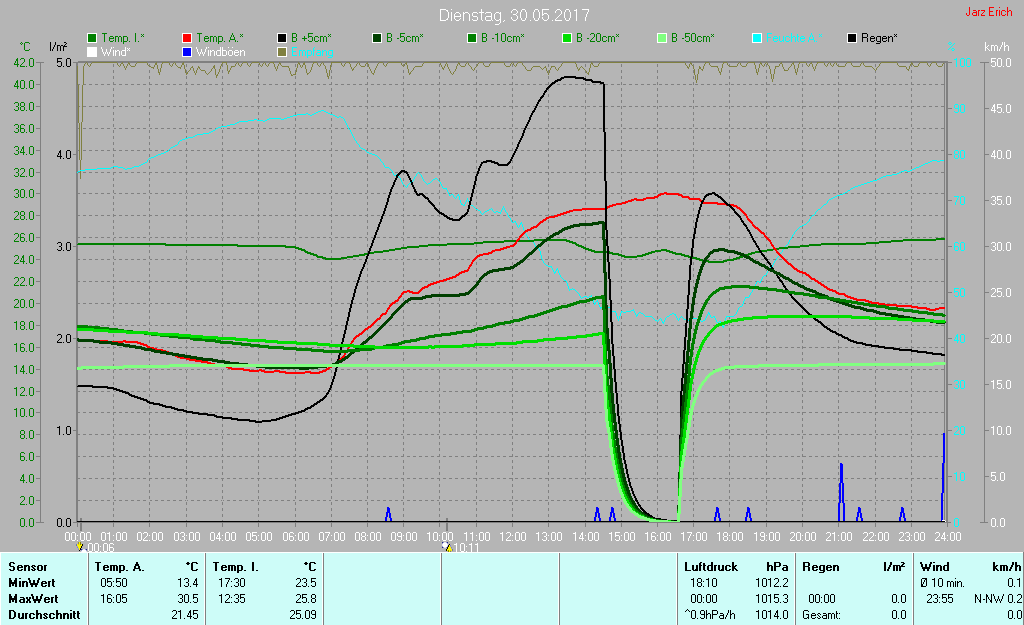Click the Temp. A. maximum value 30.5

187,599
